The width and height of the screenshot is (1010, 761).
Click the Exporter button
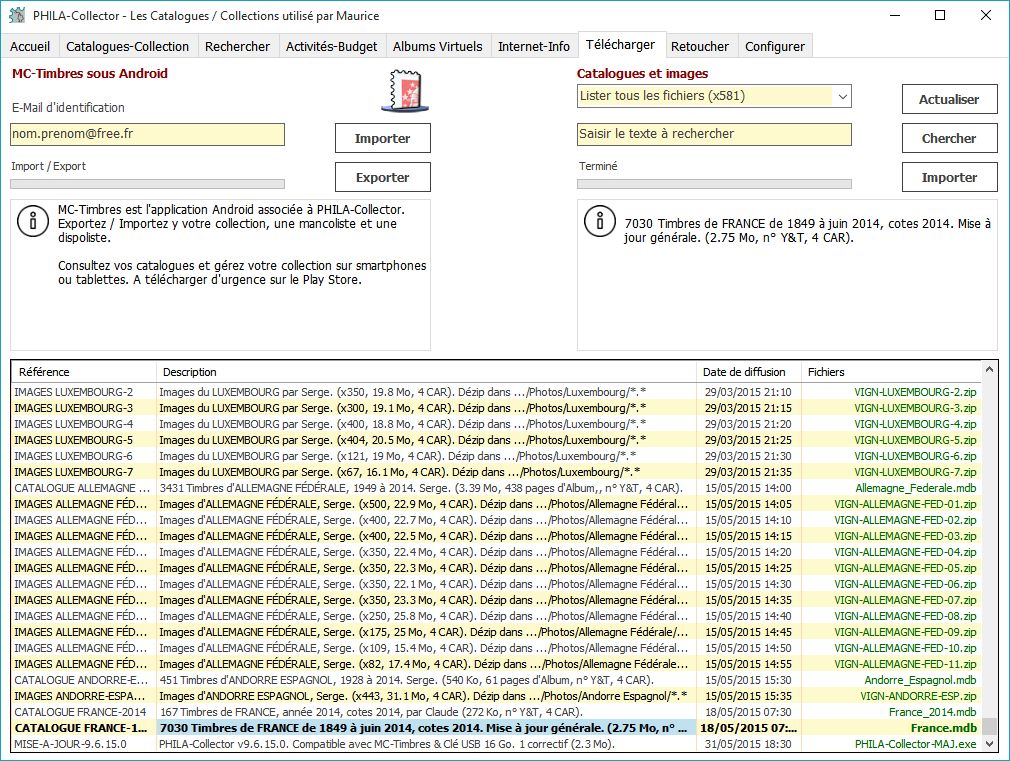[383, 177]
